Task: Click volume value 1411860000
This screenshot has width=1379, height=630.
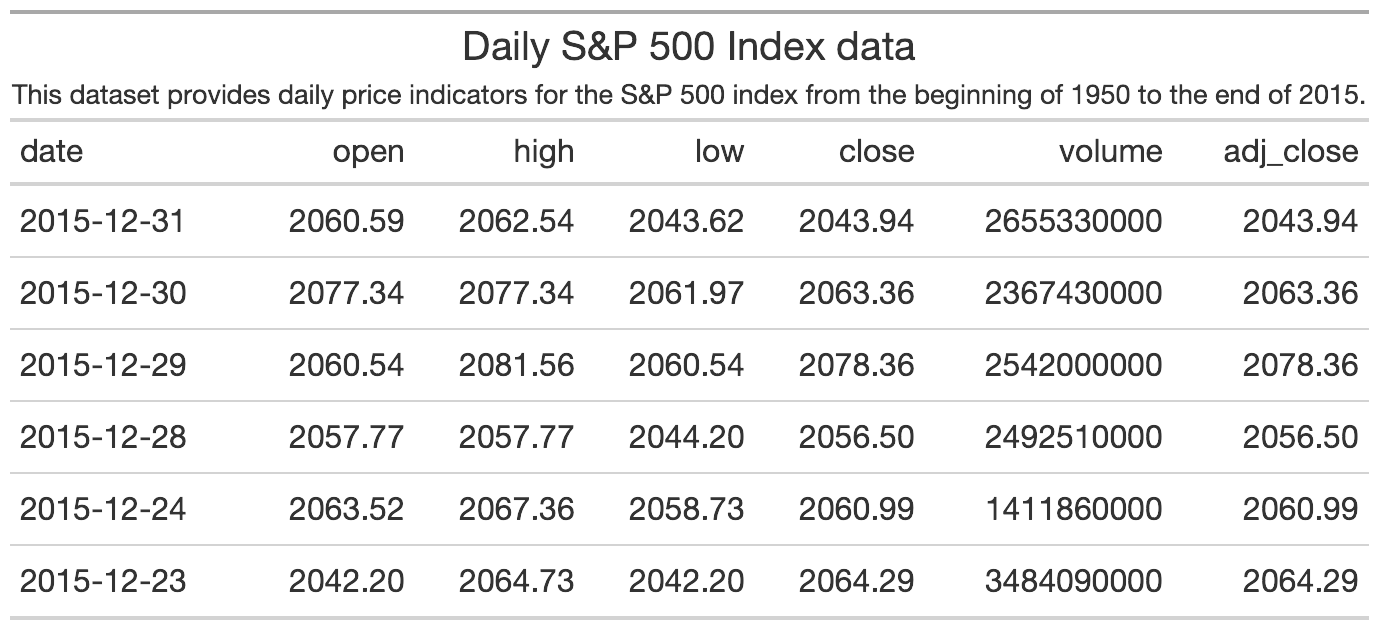Action: coord(1073,509)
